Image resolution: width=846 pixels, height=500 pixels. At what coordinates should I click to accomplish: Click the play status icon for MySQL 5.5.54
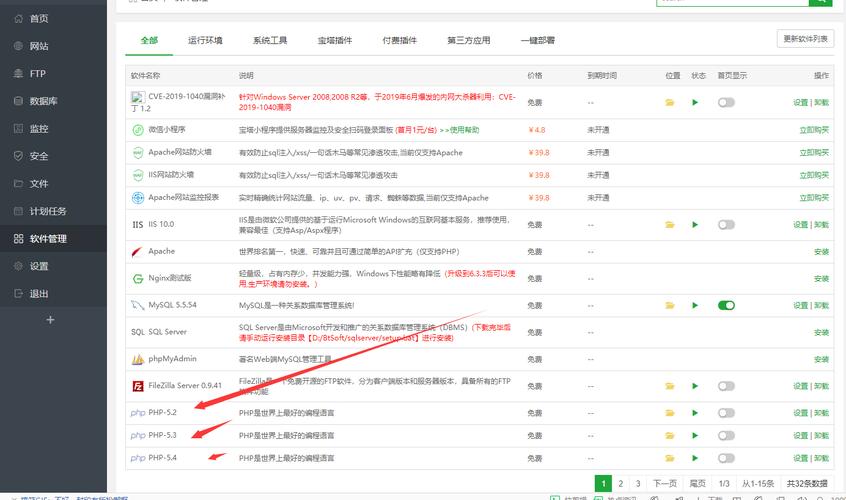[x=695, y=305]
